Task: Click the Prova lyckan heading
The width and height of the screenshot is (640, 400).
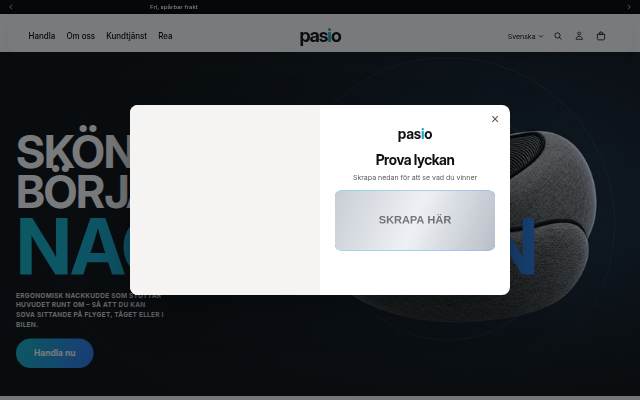Action: tap(415, 160)
